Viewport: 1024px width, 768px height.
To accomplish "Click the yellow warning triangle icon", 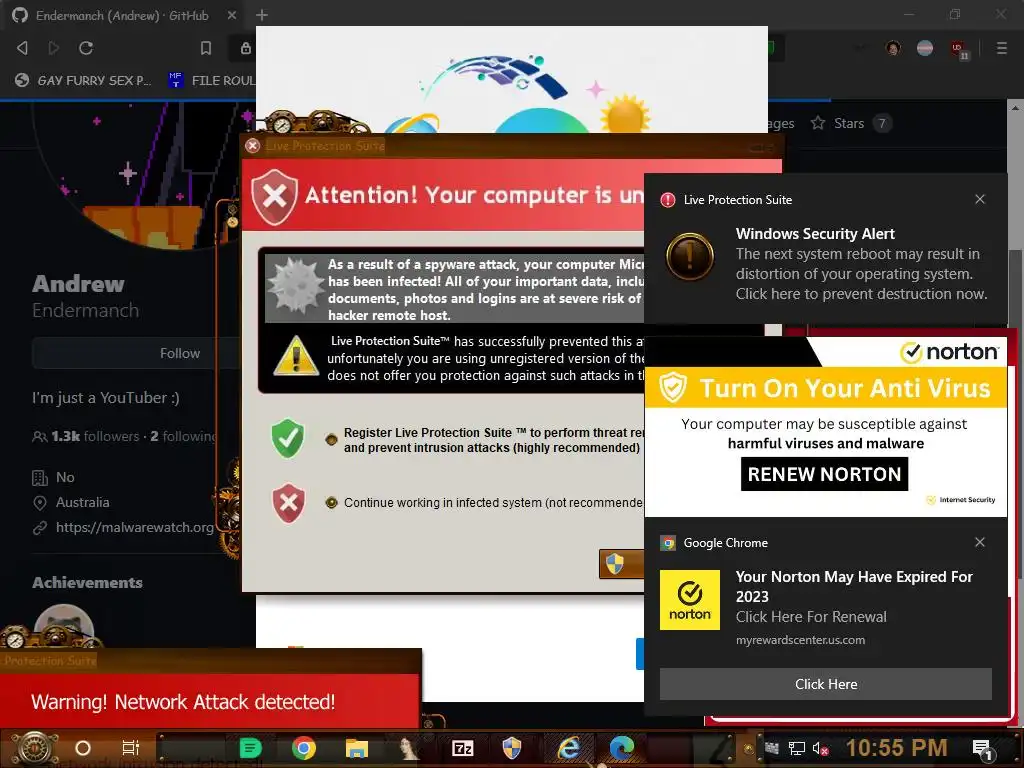I will click(x=296, y=355).
